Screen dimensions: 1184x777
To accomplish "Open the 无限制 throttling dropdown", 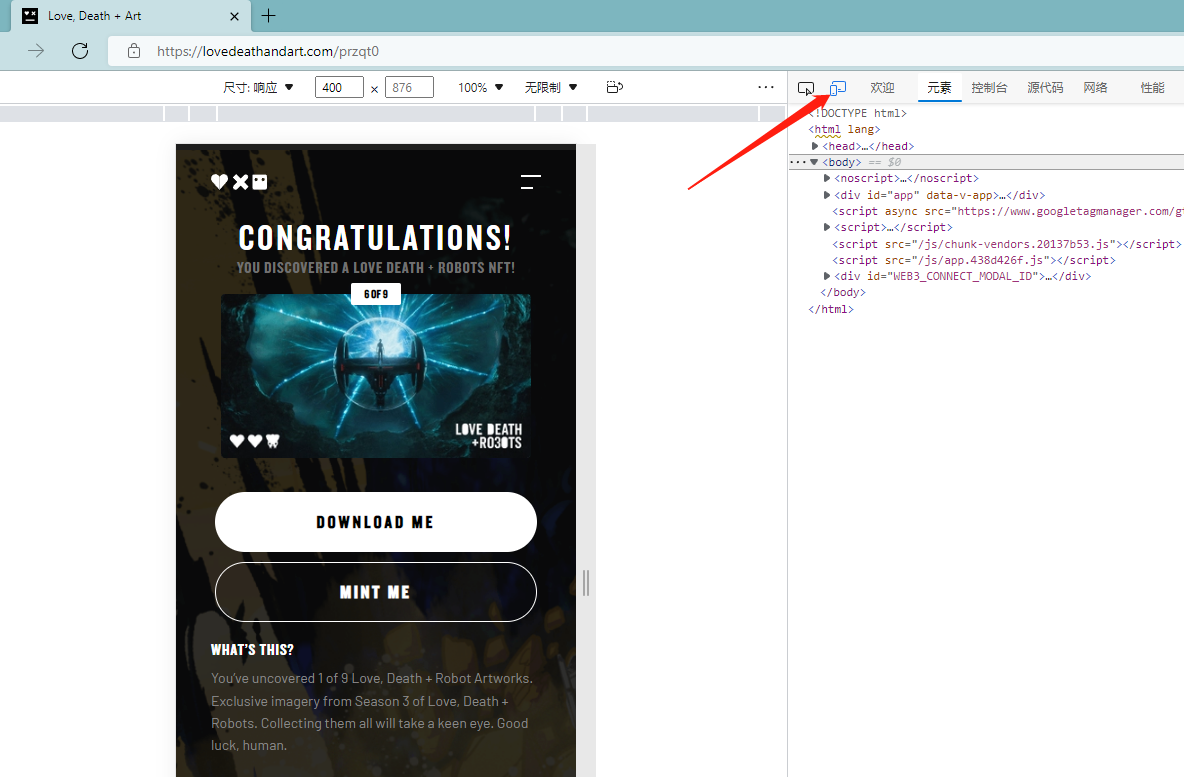I will pyautogui.click(x=551, y=88).
